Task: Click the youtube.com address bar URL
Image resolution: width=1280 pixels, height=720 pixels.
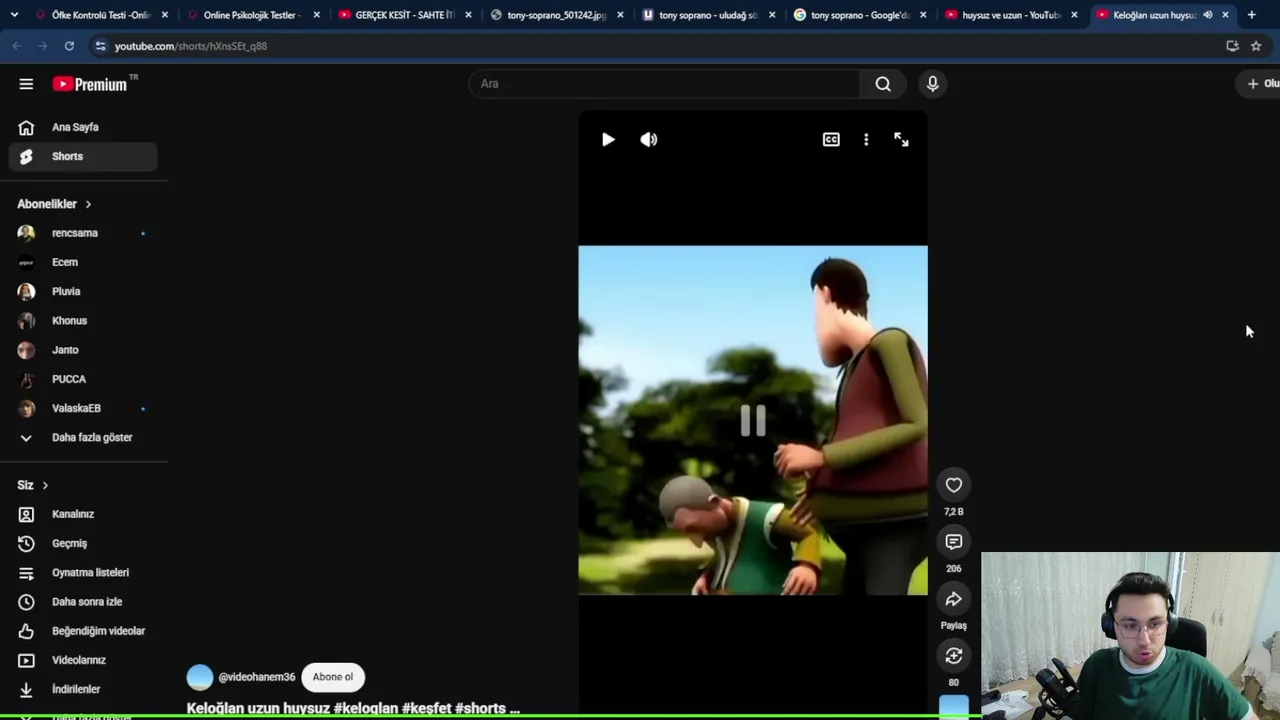Action: click(x=191, y=46)
